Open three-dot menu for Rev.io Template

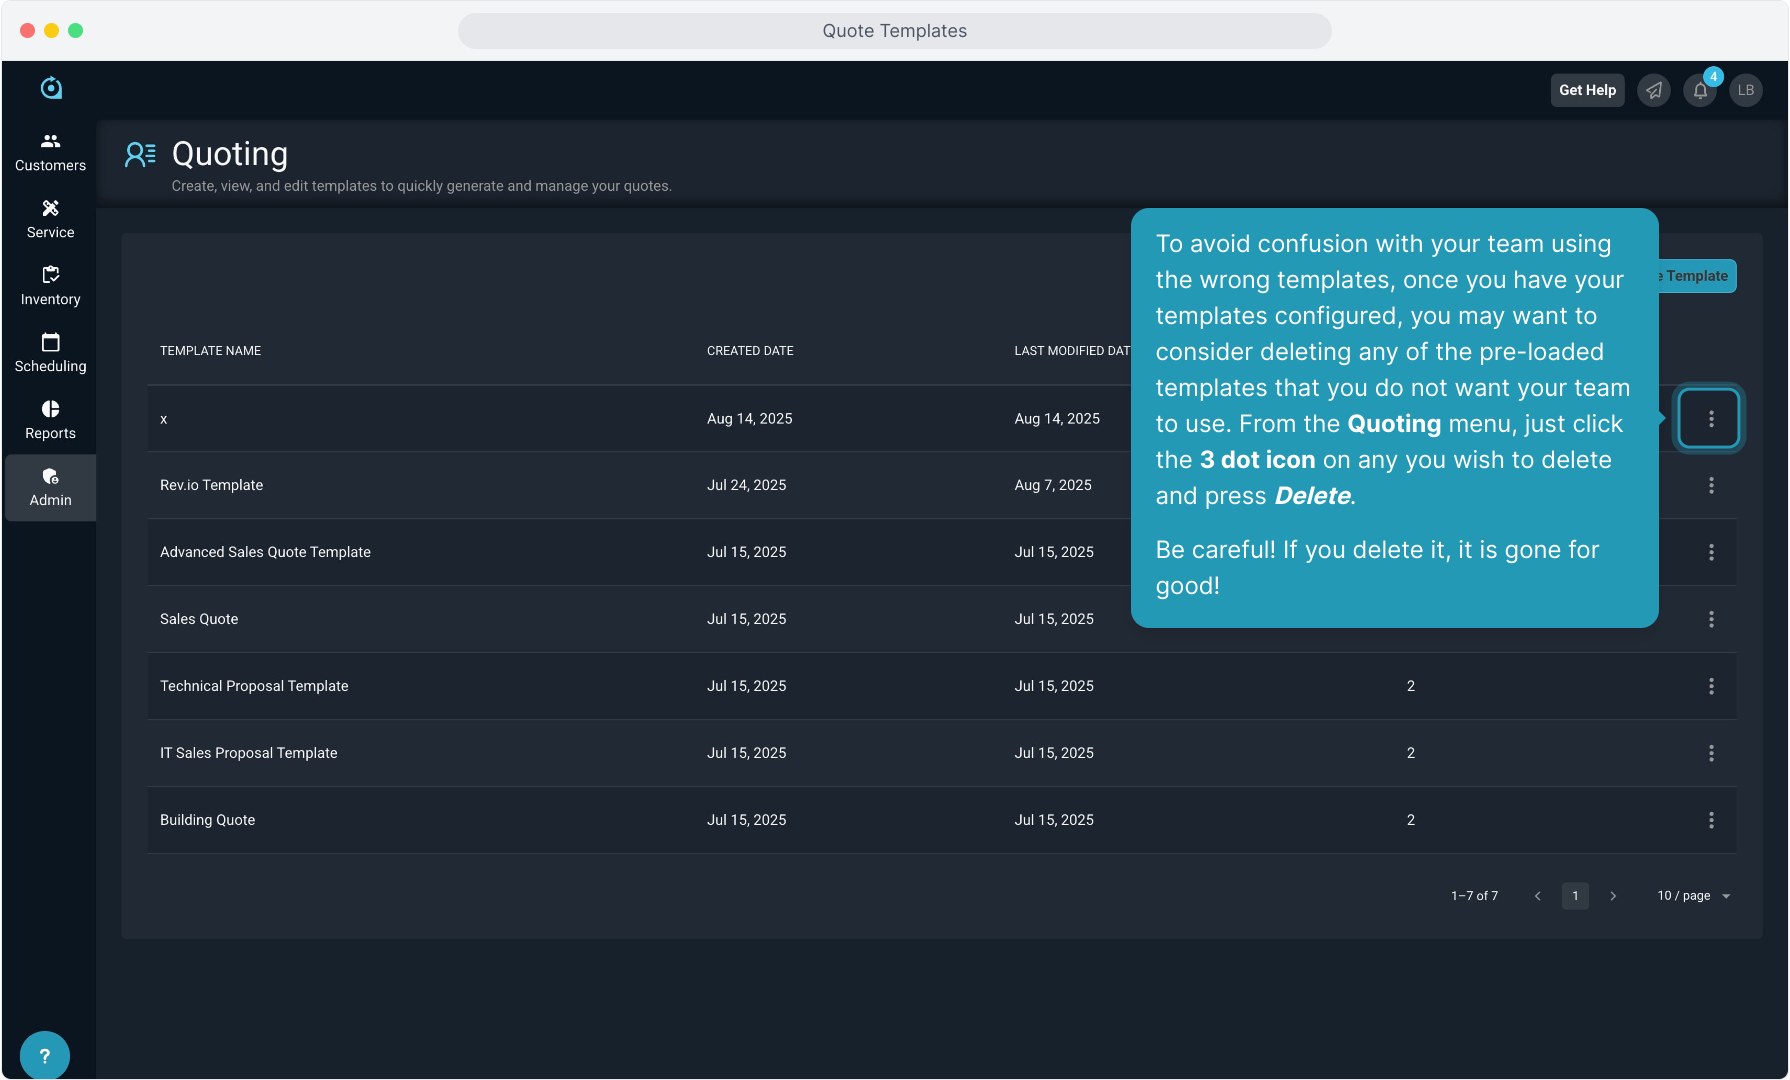pos(1711,485)
